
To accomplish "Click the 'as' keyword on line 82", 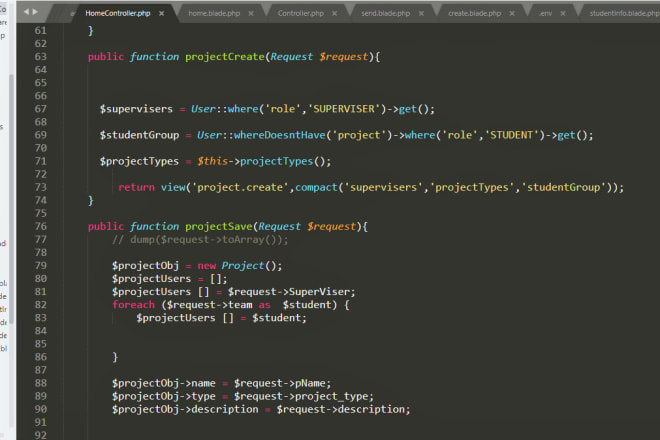I will click(x=264, y=304).
